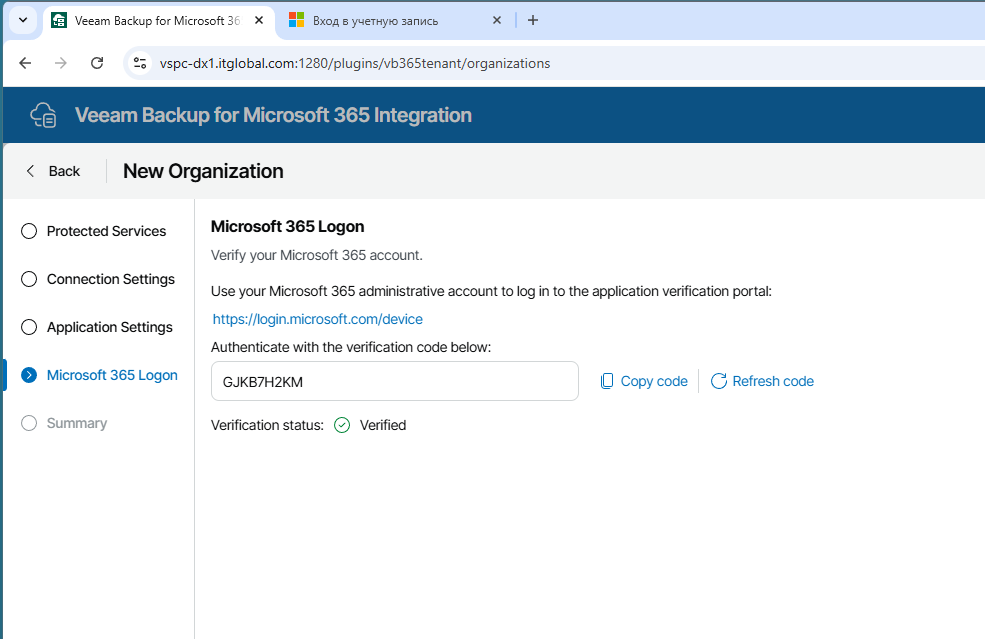
Task: Go Back from New Organization wizard
Action: click(x=53, y=171)
